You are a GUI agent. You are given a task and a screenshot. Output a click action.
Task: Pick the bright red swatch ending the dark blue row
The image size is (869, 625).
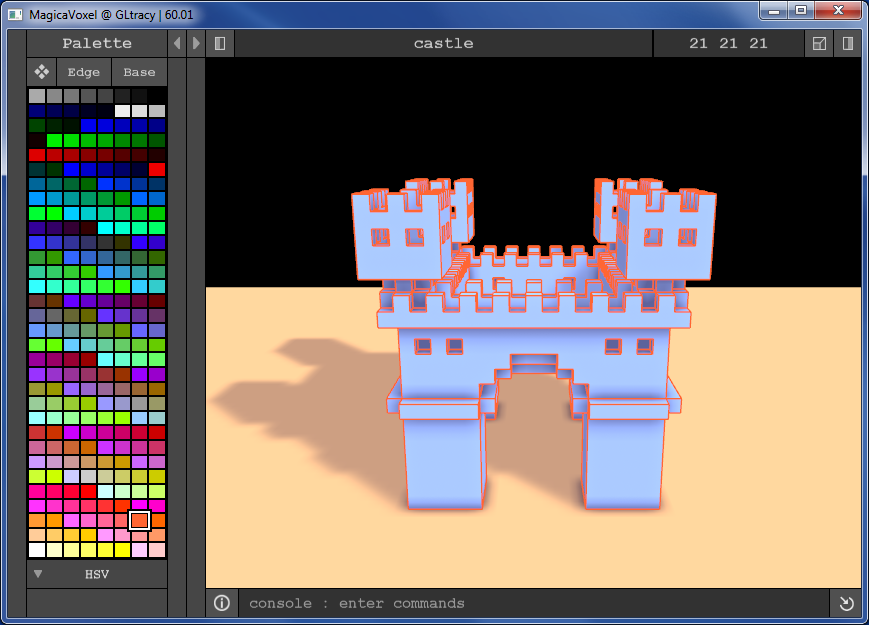157,169
